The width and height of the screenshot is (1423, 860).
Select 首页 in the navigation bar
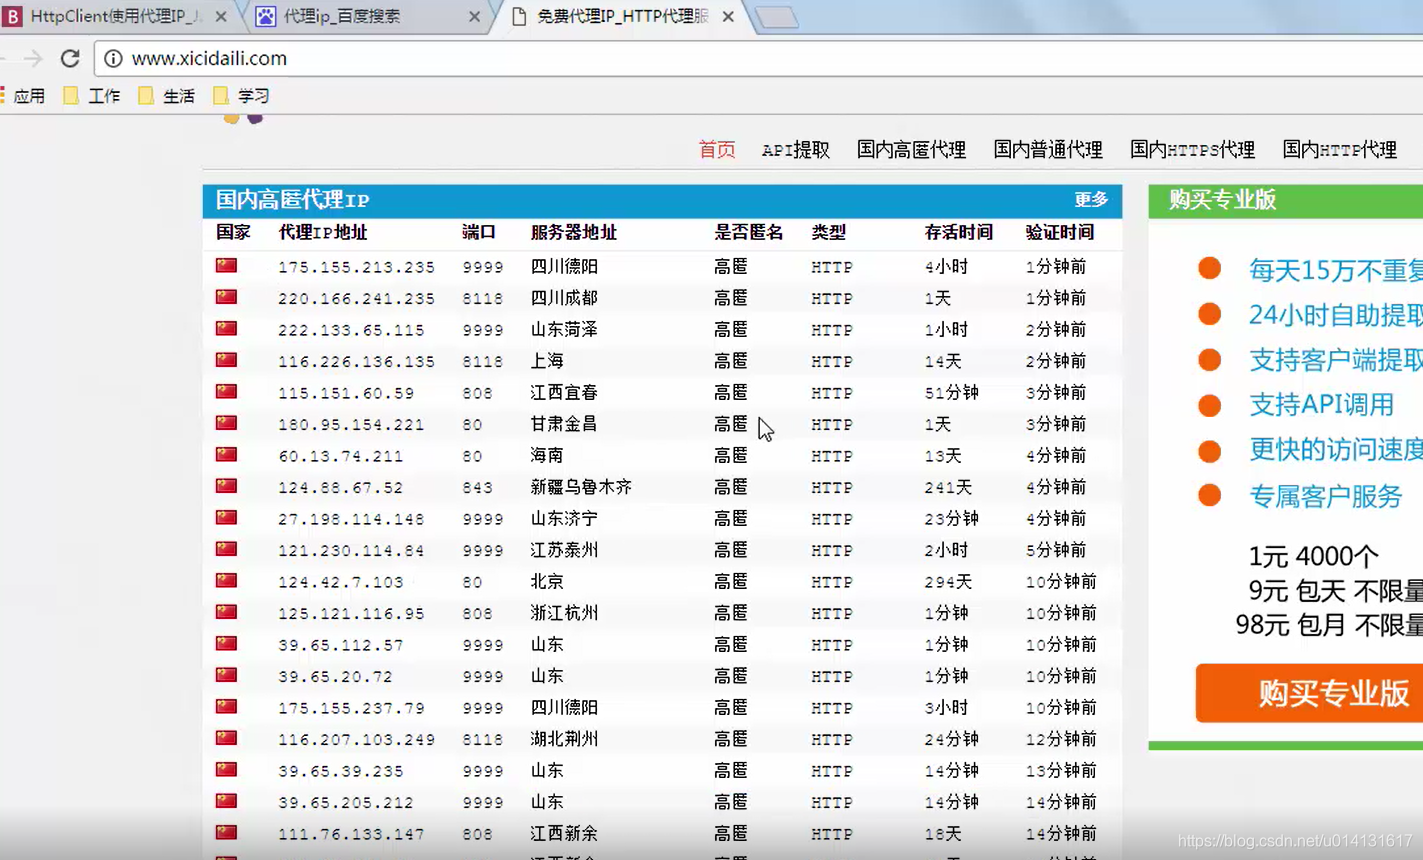716,149
